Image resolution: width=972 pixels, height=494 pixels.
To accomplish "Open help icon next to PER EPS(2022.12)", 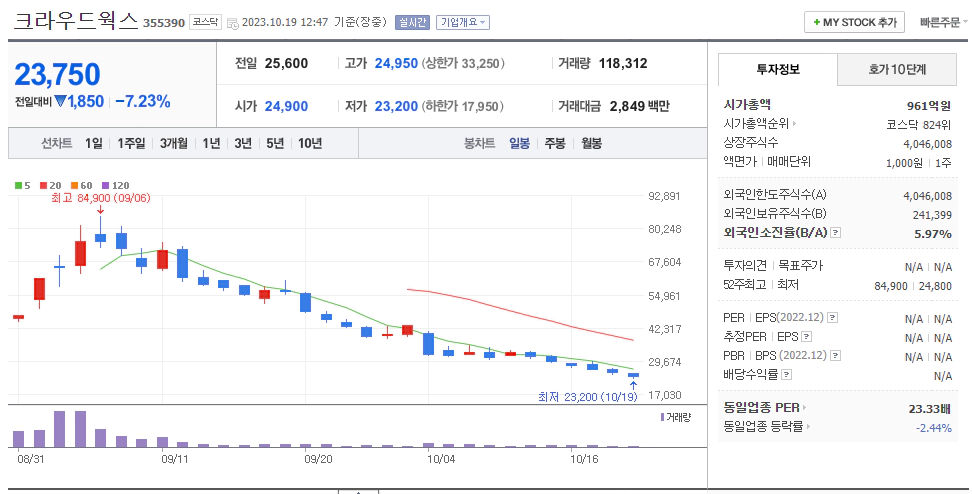I will (x=833, y=317).
